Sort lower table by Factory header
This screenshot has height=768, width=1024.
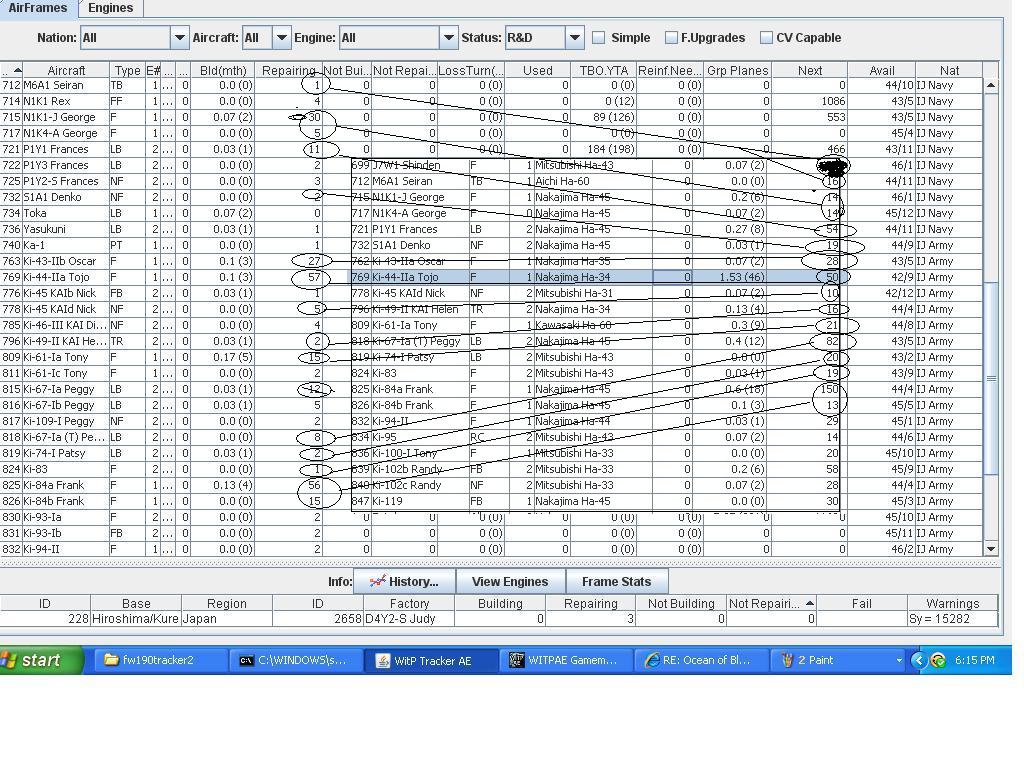[x=409, y=603]
